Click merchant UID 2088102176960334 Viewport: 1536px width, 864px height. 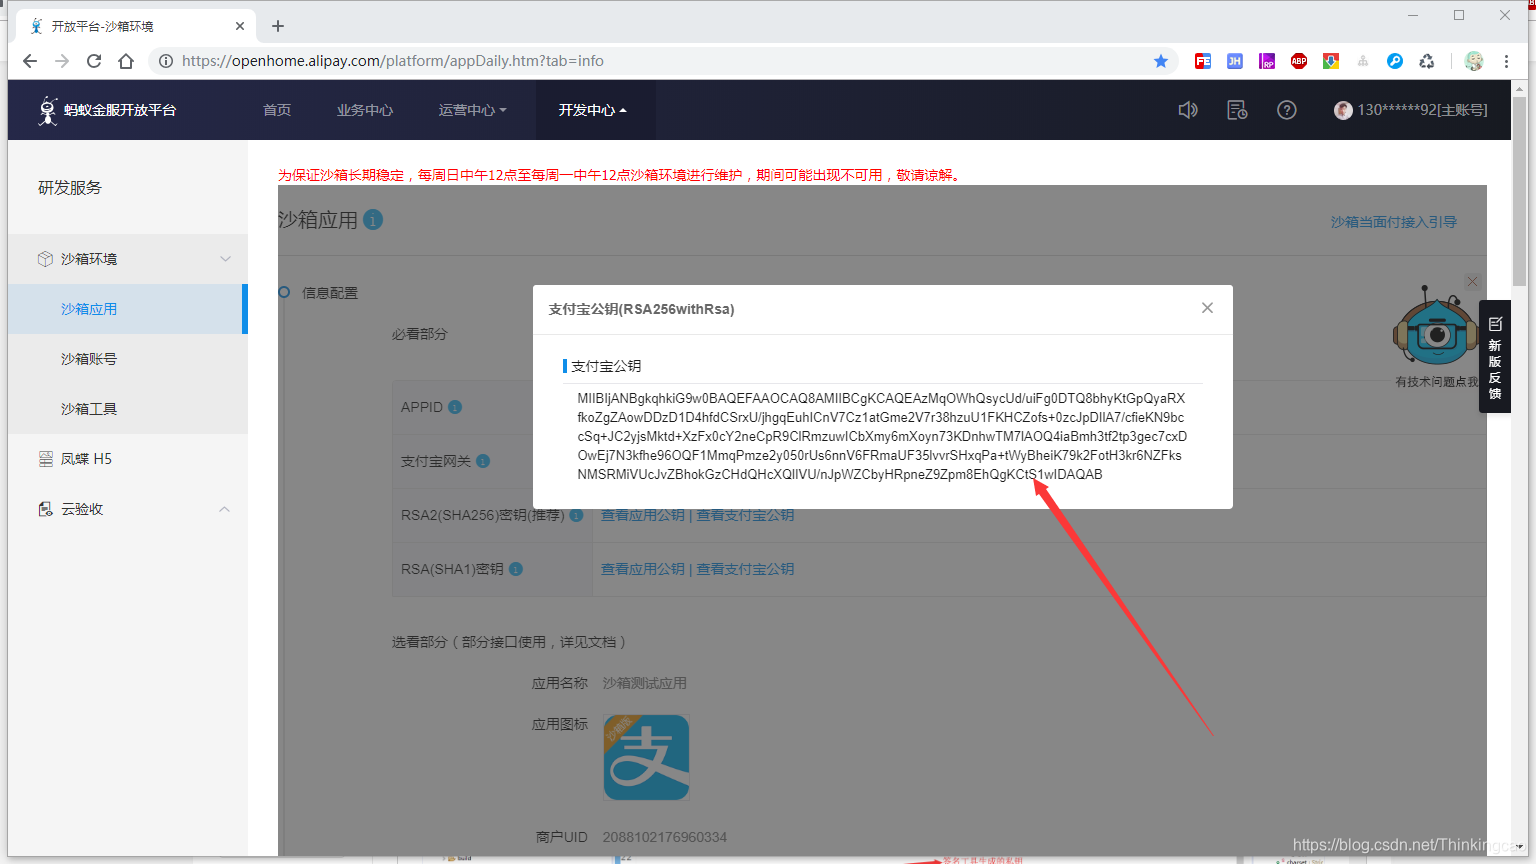pyautogui.click(x=665, y=837)
